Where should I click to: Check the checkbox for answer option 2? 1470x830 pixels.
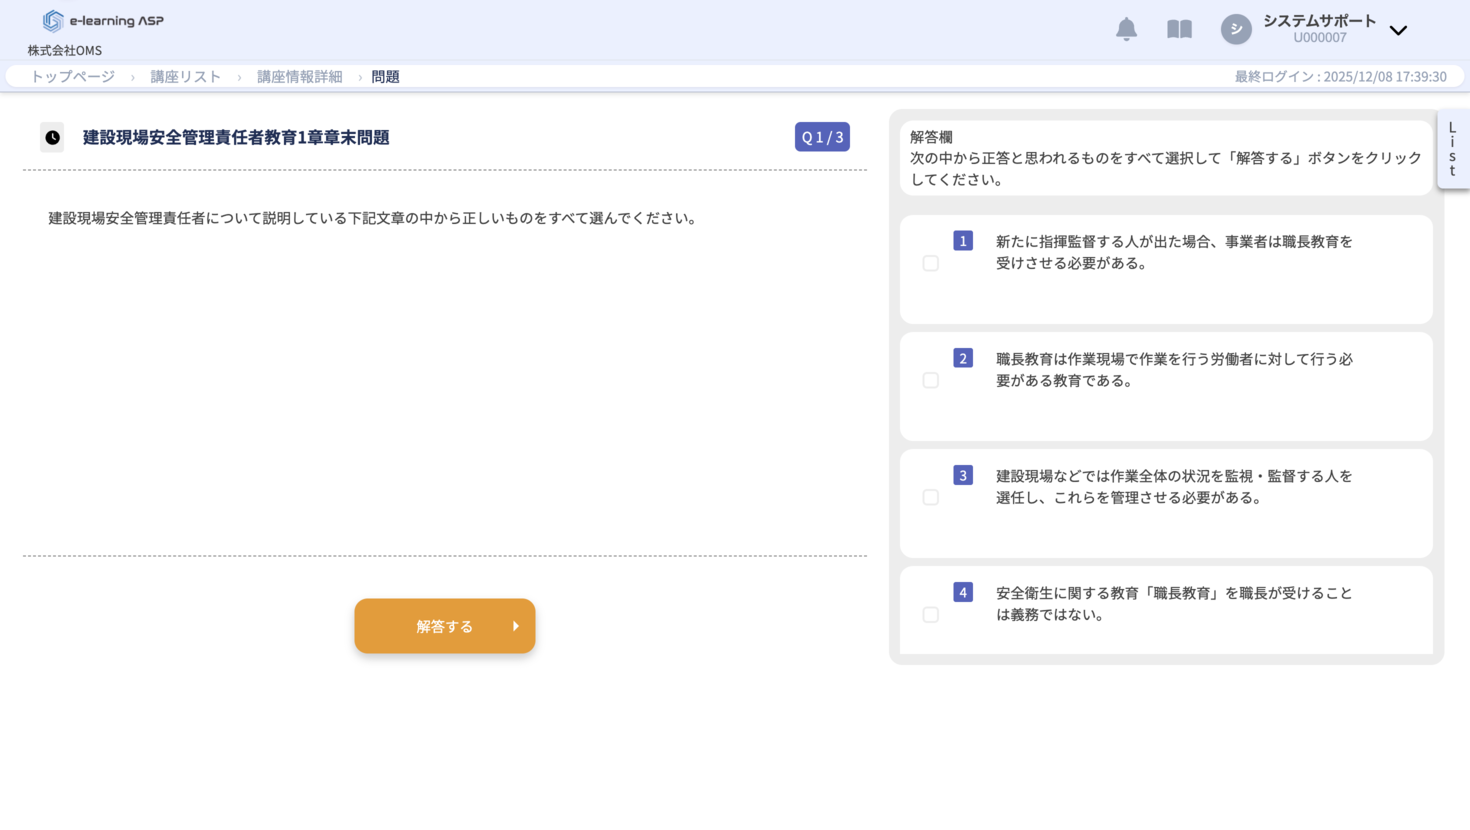pos(931,380)
